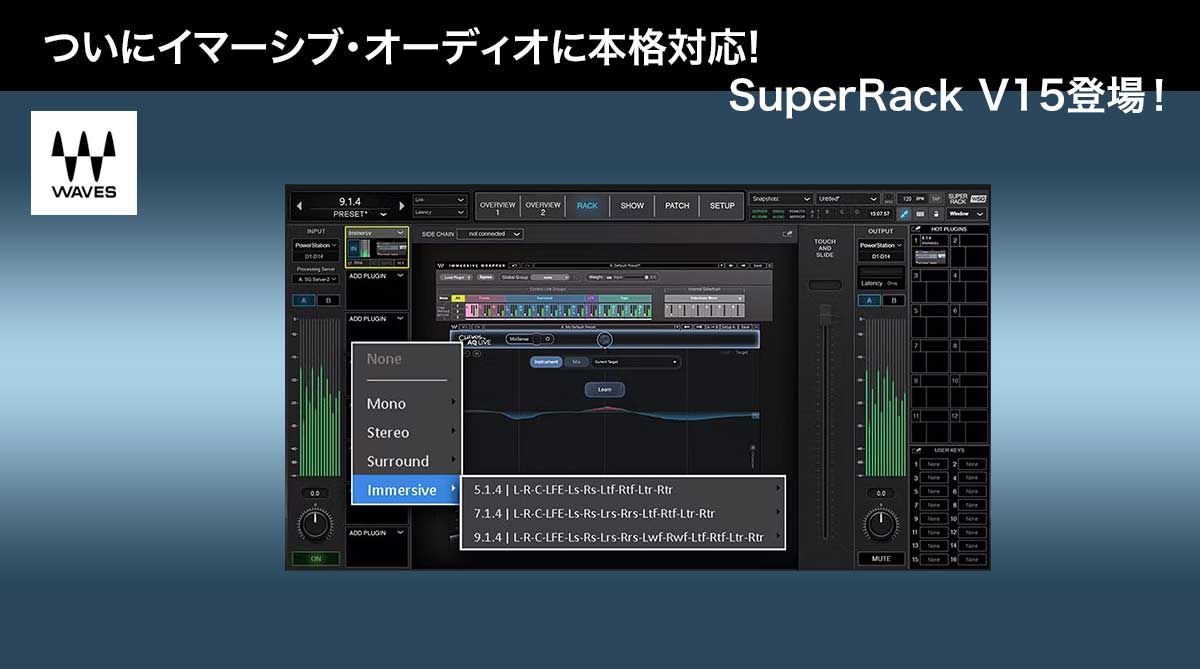Open the input PowerStation dropdown

(315, 245)
